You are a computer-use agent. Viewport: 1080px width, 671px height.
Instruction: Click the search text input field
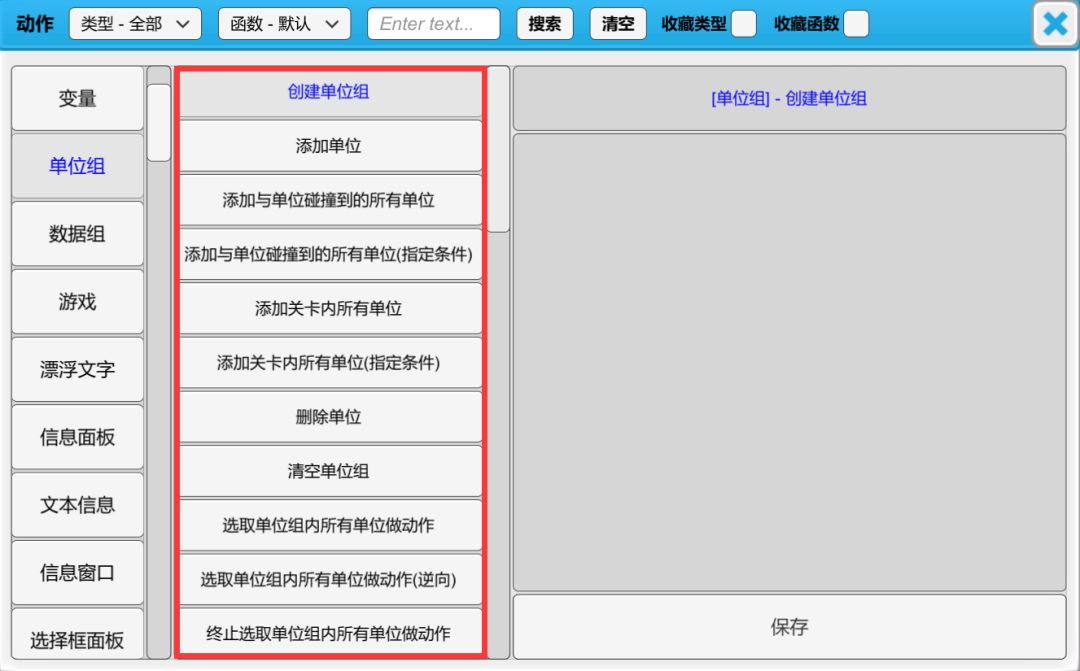433,24
